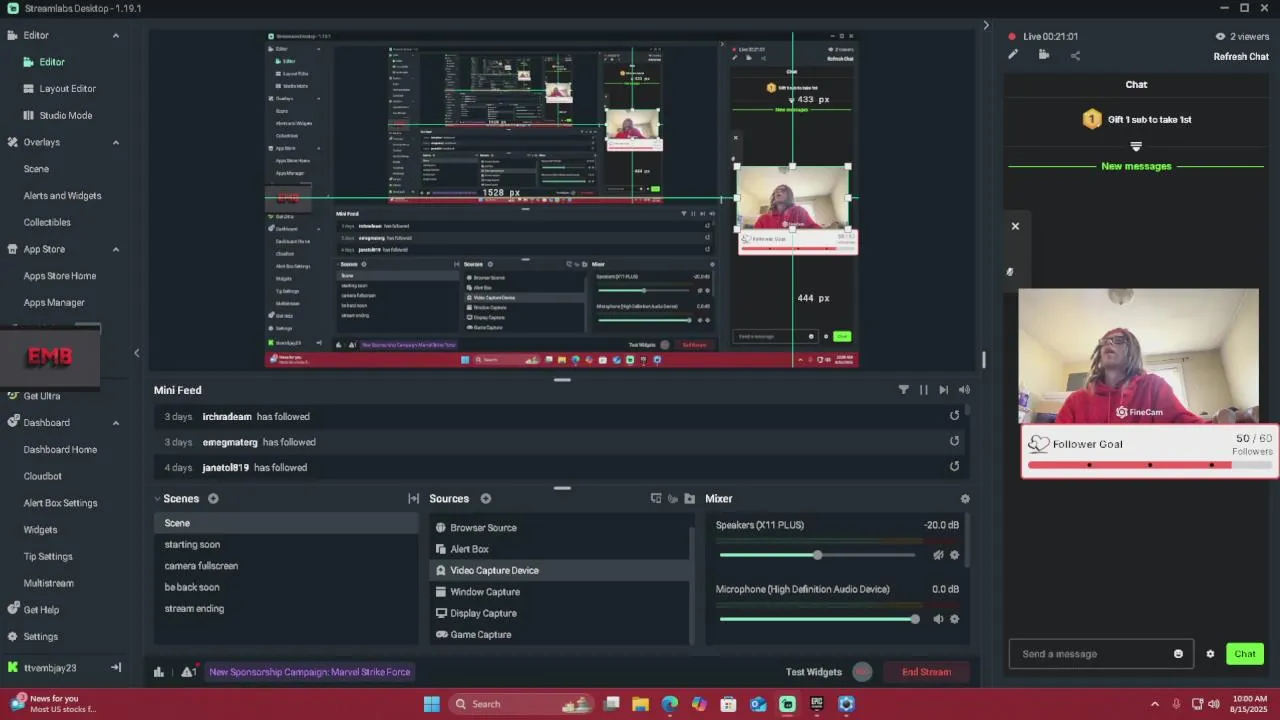Collapse the left sidebar arrow

coord(137,353)
